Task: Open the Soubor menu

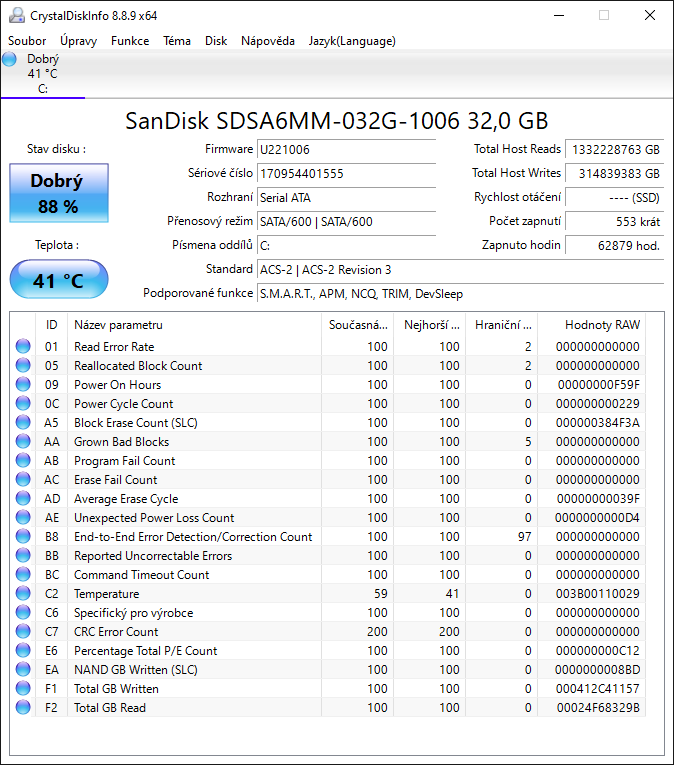Action: [28, 41]
